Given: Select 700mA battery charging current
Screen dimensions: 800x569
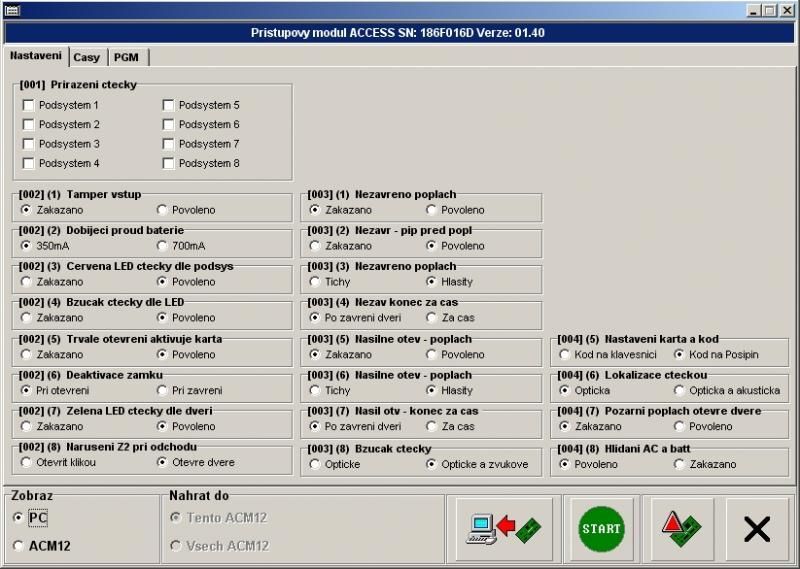Looking at the screenshot, I should point(162,246).
